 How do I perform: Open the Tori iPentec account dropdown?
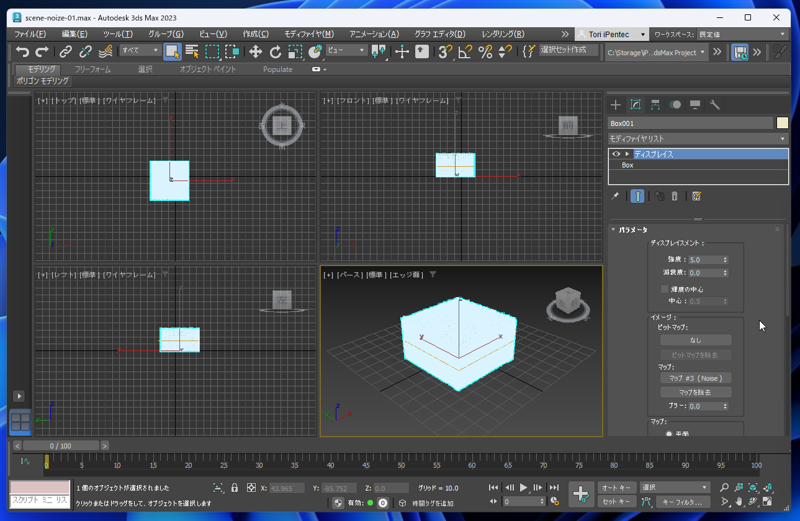point(611,34)
